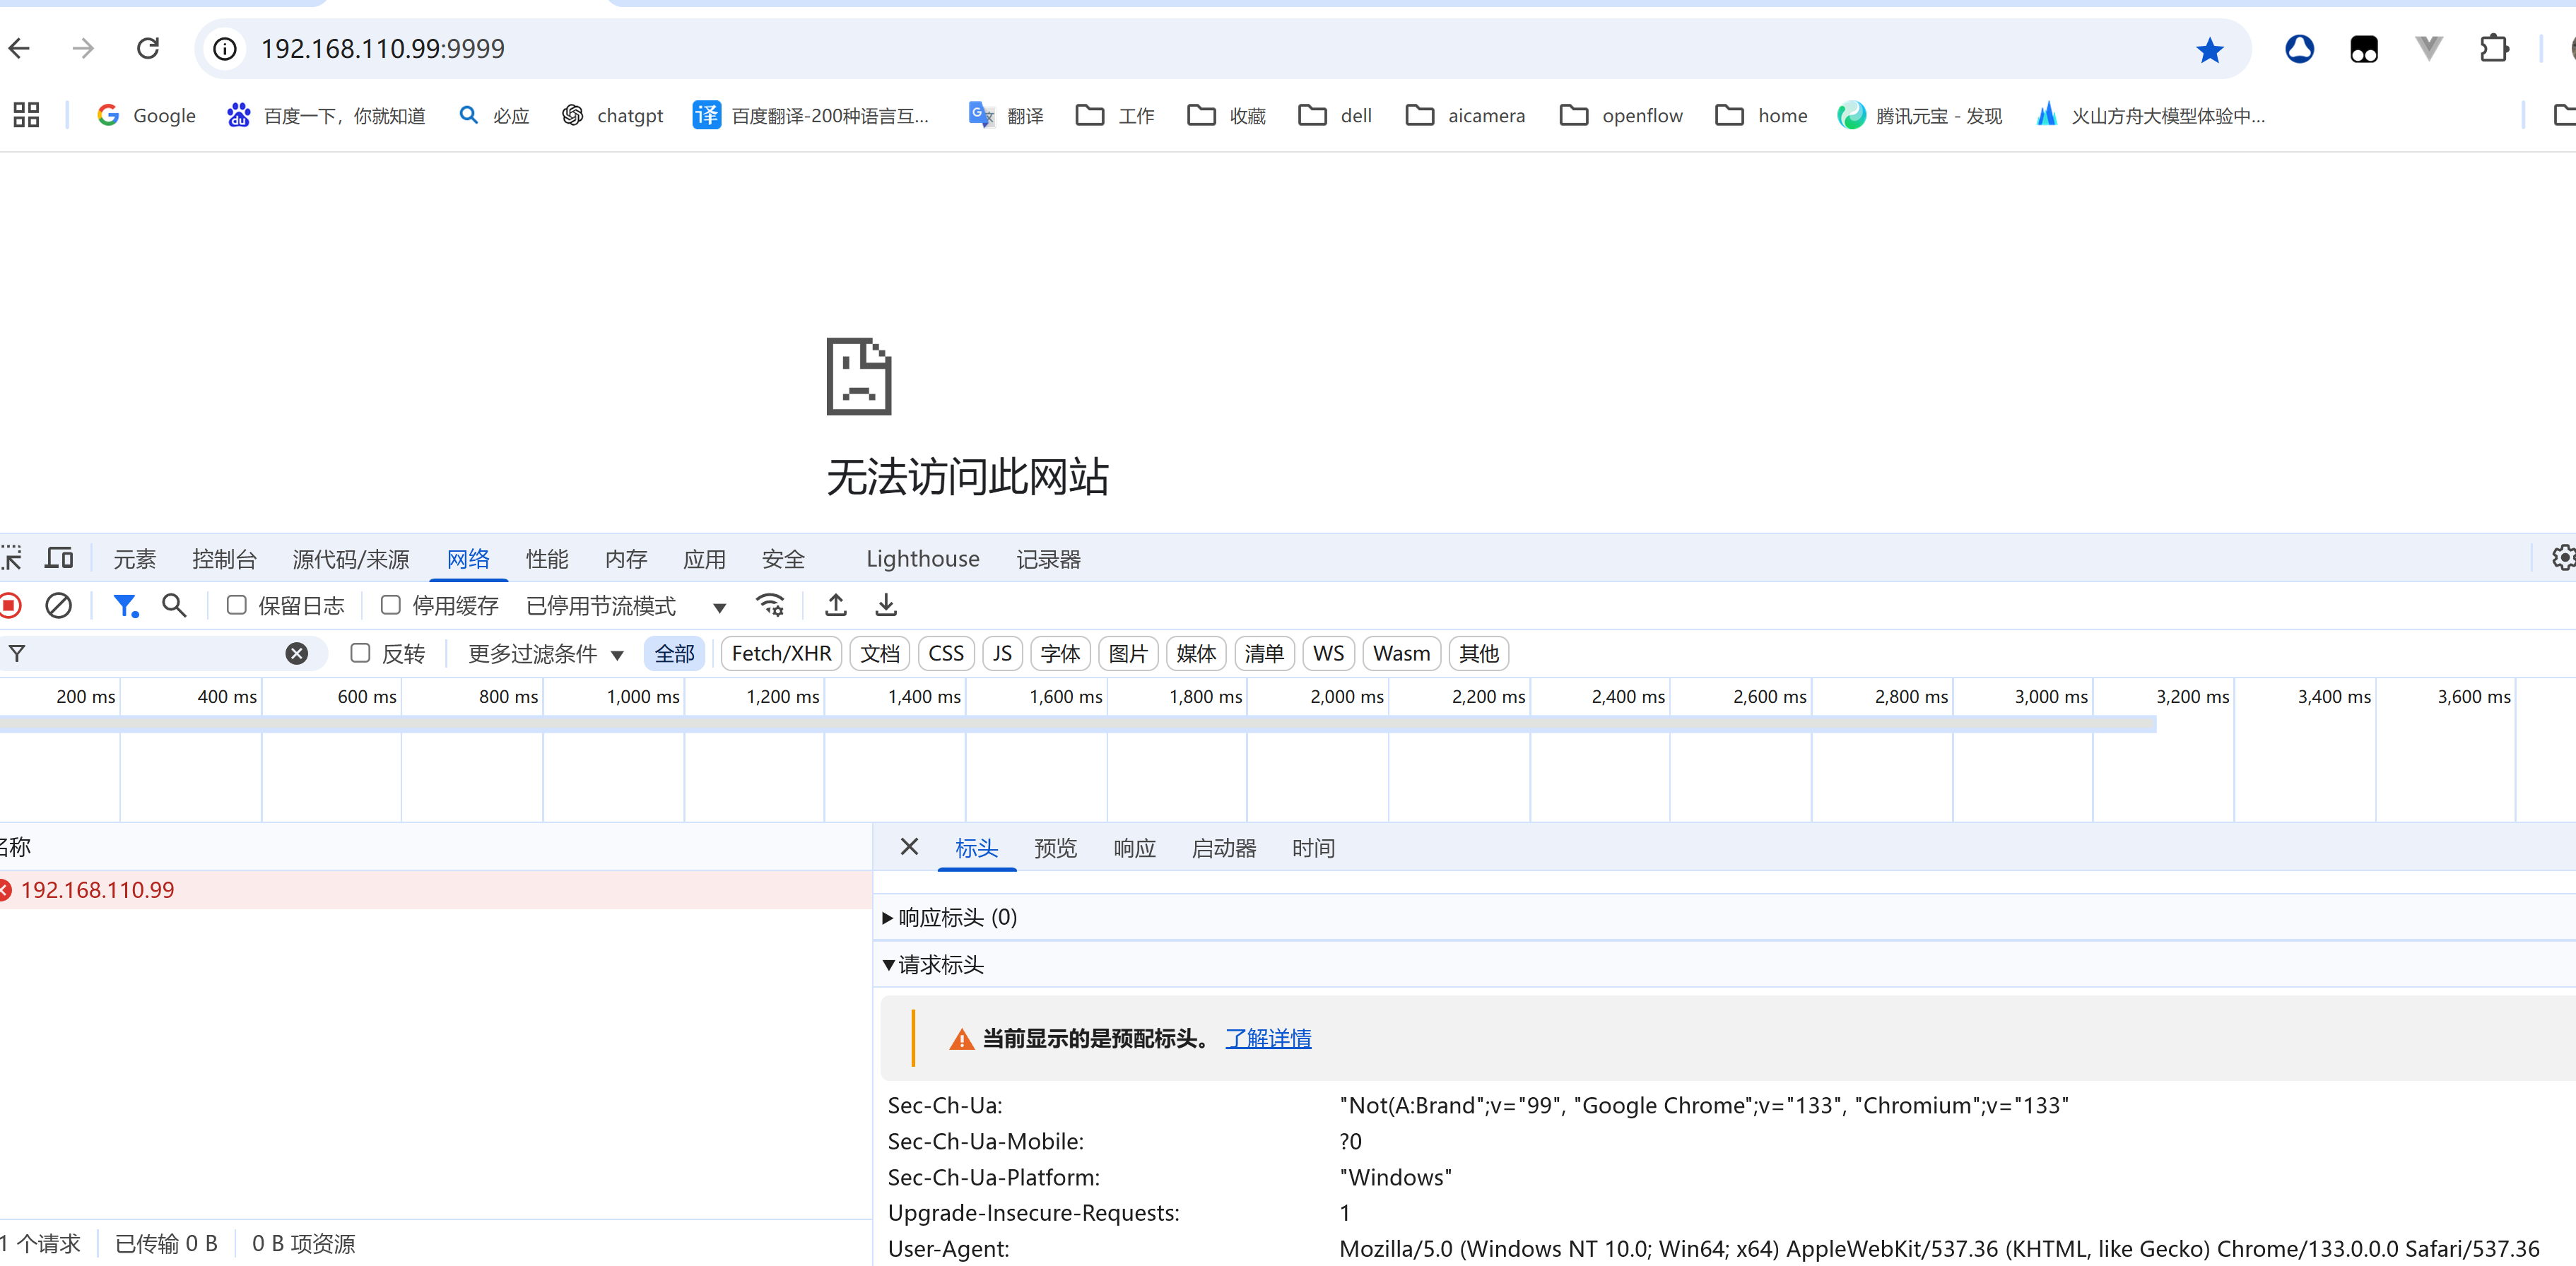Open the apps grid shortcut
Viewport: 2576px width, 1266px height.
[x=26, y=115]
